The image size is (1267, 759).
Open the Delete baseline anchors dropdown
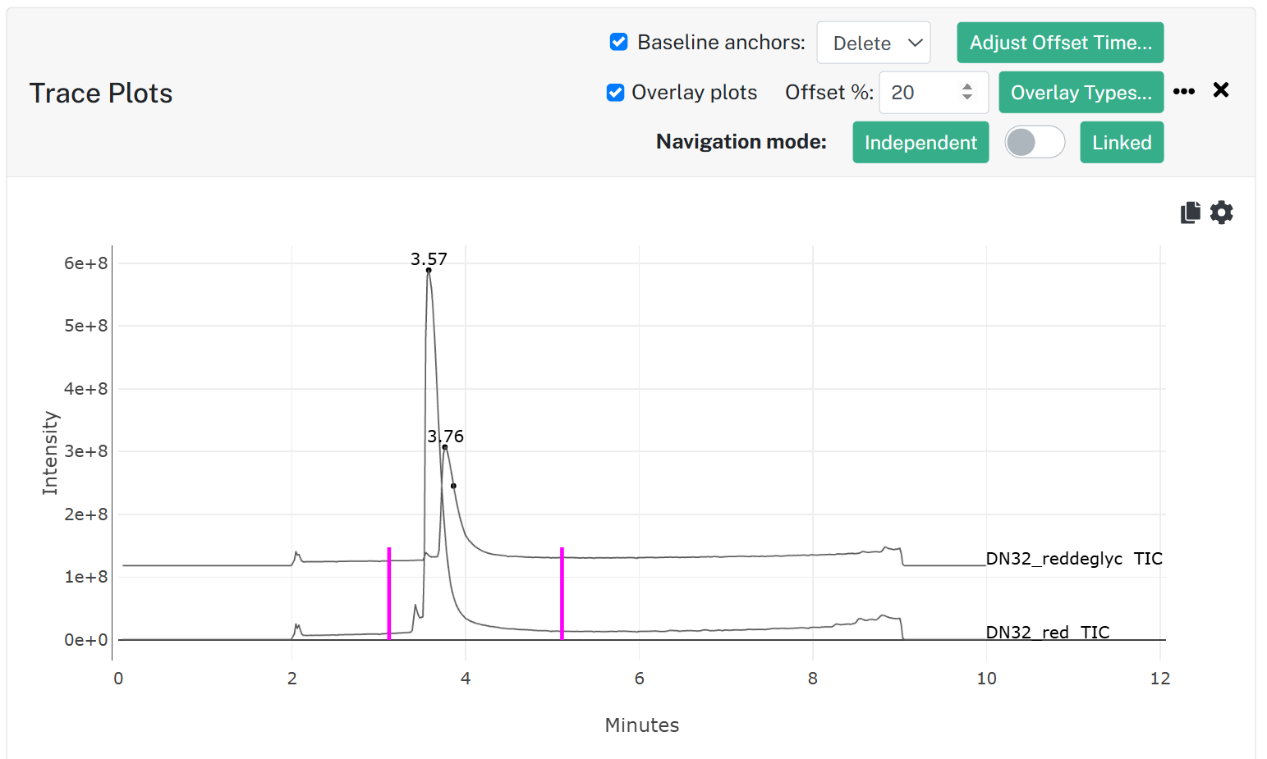tap(873, 43)
